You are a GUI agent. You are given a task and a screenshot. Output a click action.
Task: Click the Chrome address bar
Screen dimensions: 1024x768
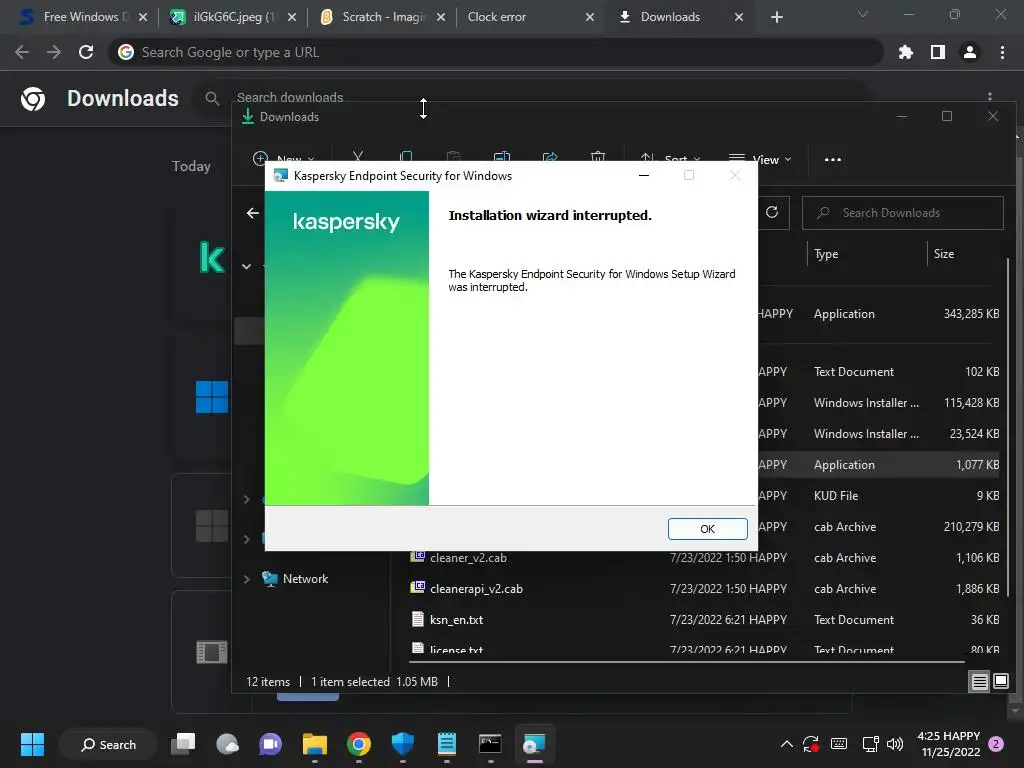tap(496, 52)
